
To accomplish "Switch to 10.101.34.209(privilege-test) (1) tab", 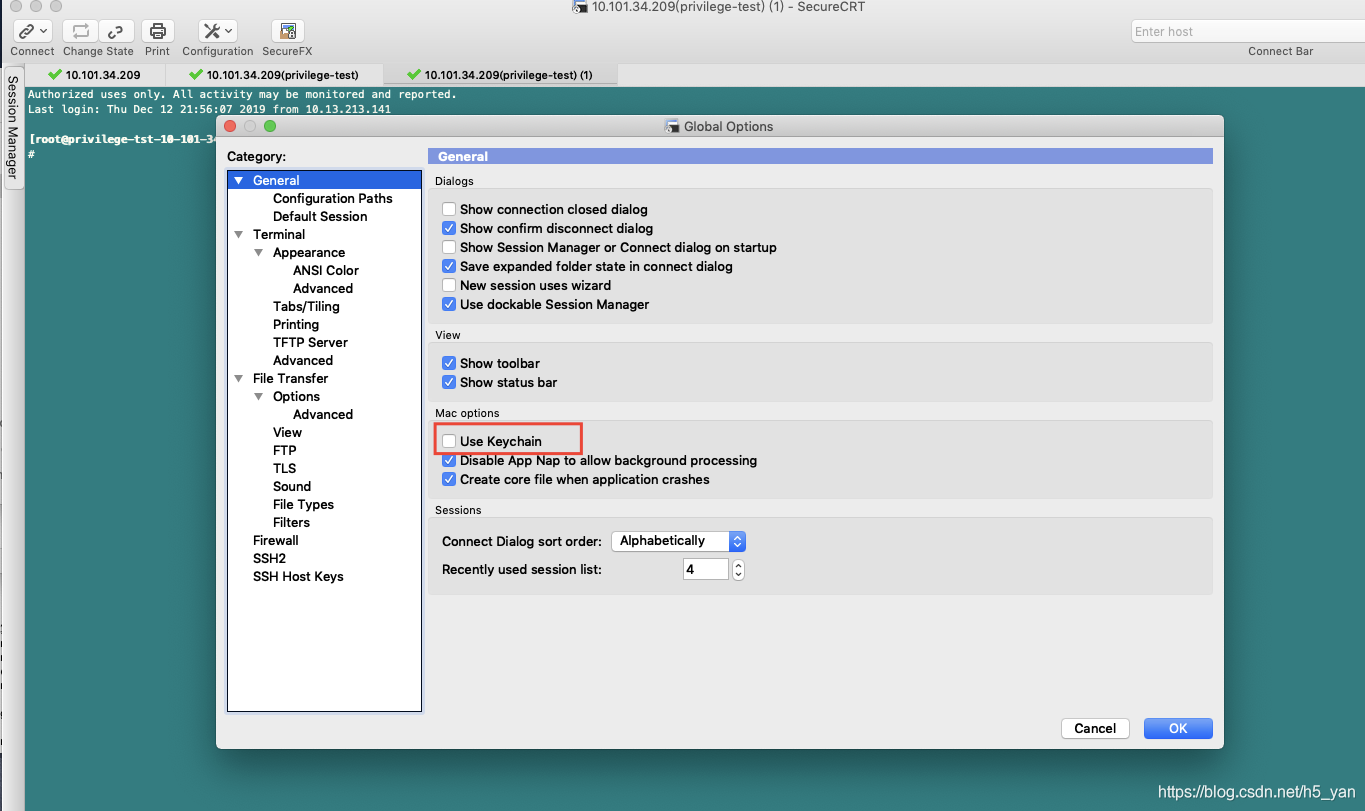I will pyautogui.click(x=500, y=75).
